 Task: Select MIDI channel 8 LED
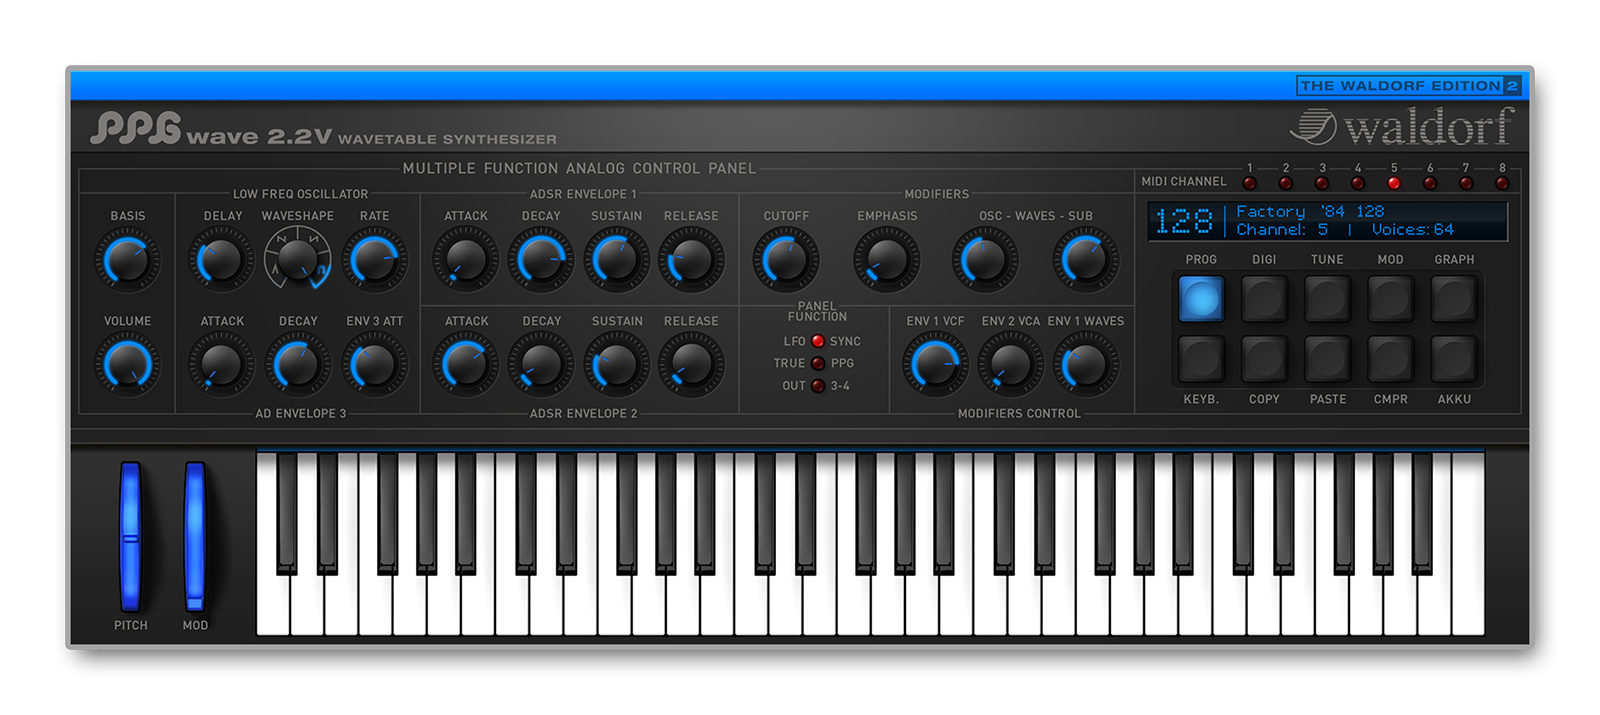(1502, 183)
